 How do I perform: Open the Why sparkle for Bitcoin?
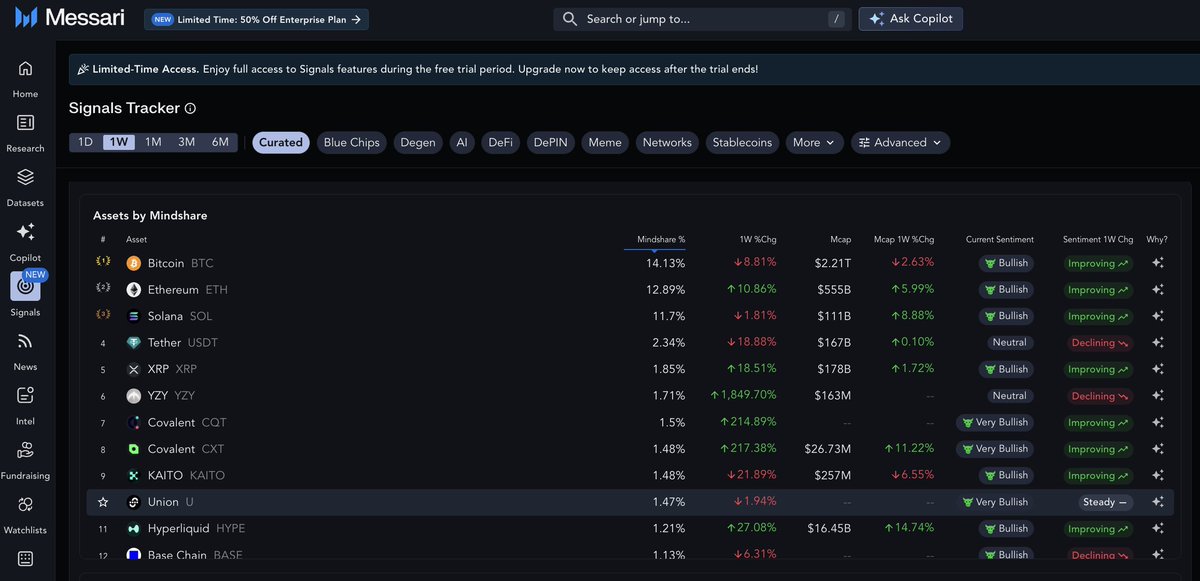[1157, 263]
